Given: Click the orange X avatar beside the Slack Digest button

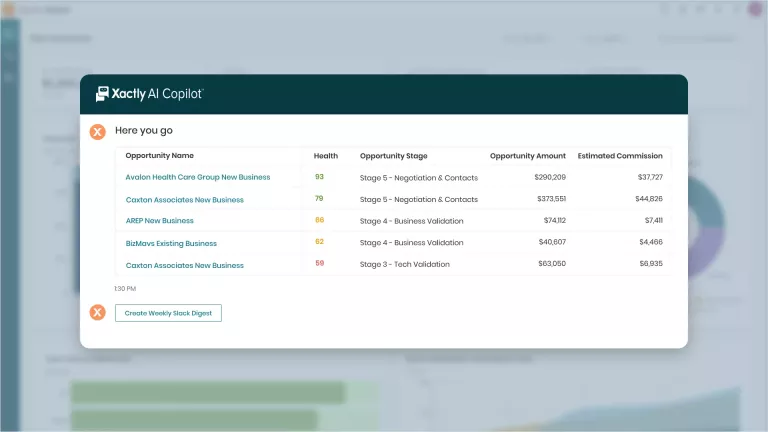Looking at the screenshot, I should coord(97,312).
